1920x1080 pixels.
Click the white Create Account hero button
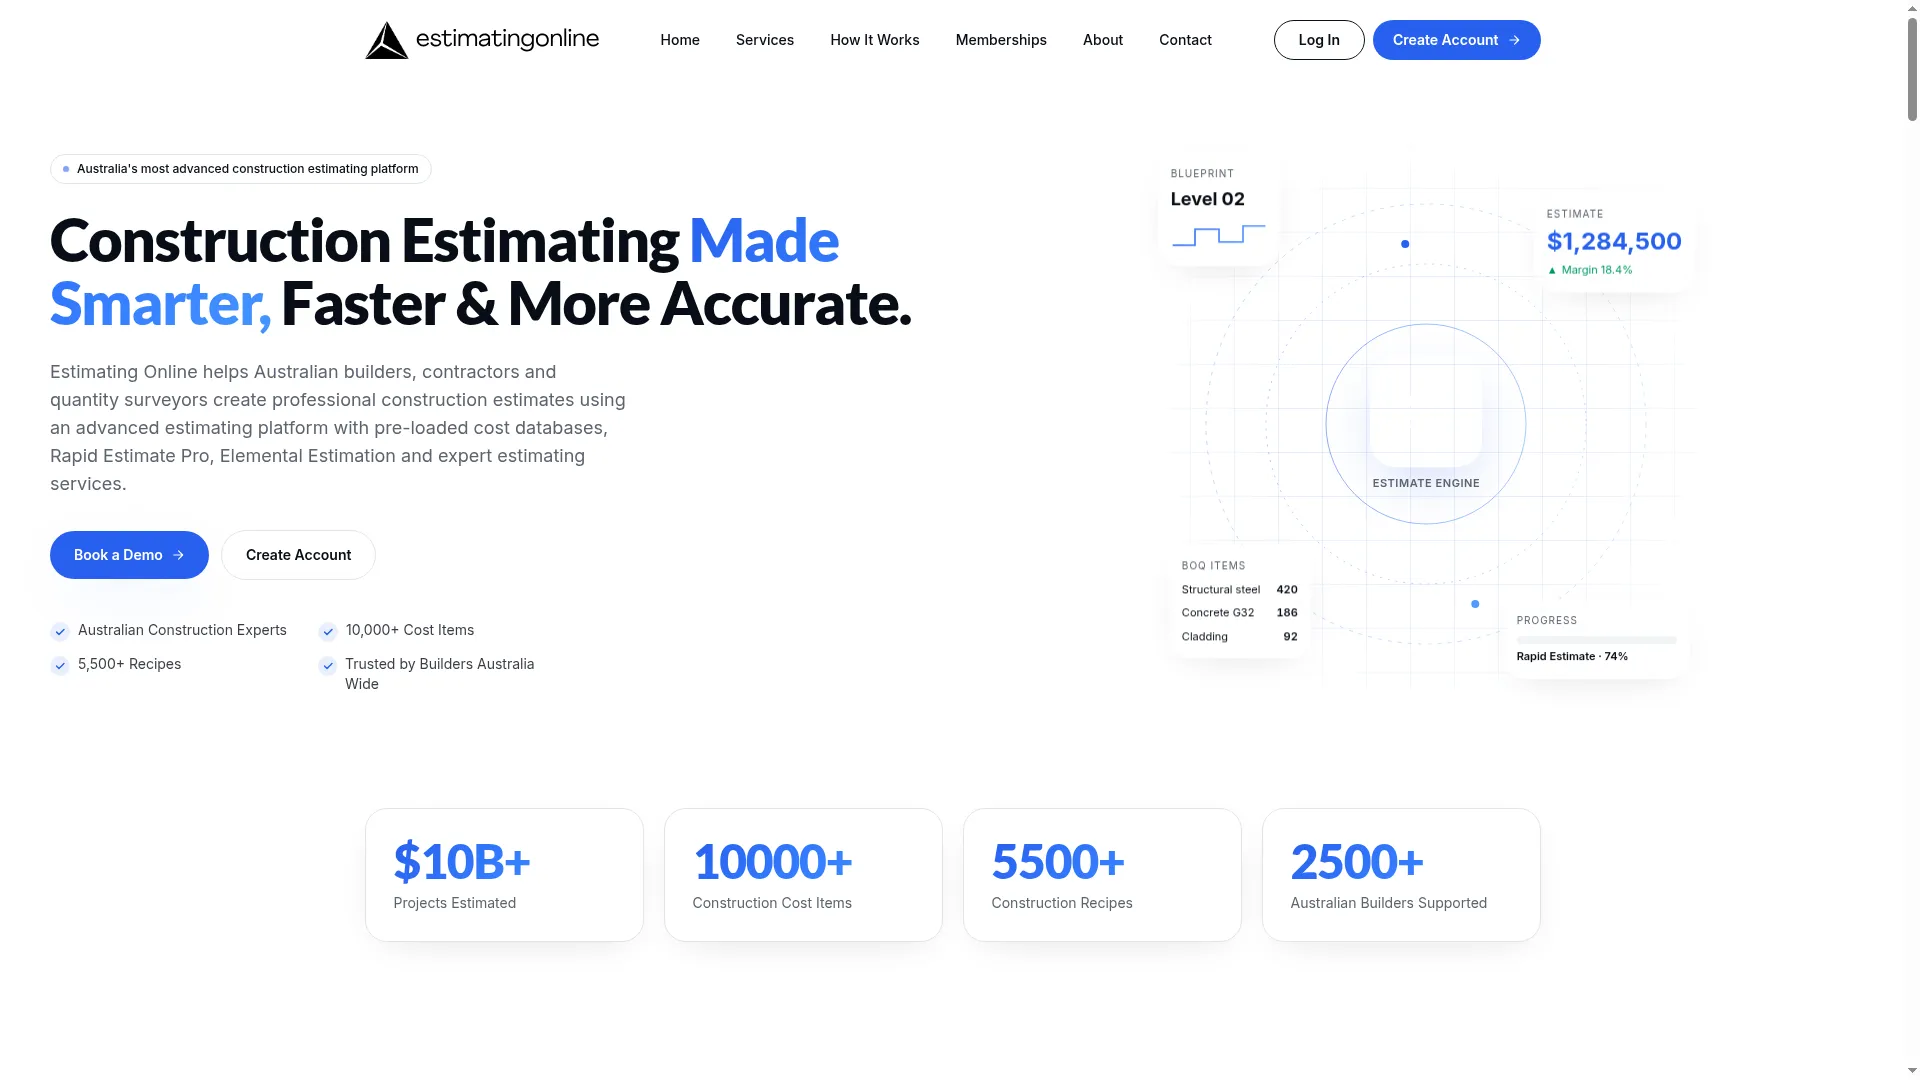(298, 555)
